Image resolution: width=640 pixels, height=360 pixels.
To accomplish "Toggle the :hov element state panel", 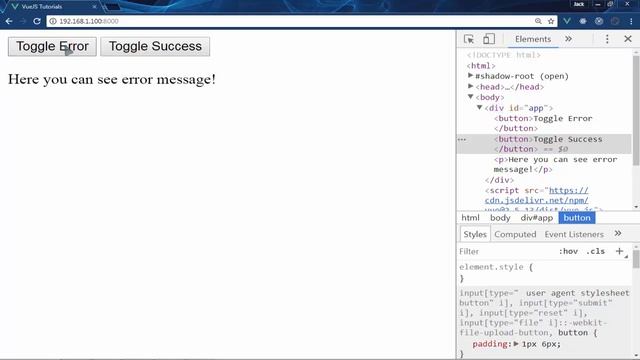I will click(568, 251).
